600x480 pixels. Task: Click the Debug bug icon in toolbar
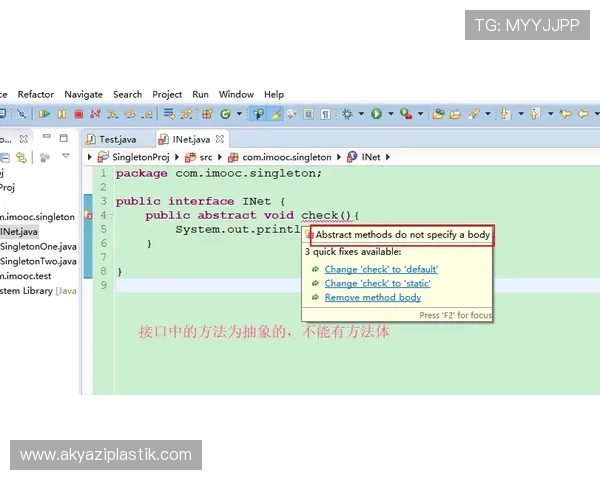tap(346, 114)
